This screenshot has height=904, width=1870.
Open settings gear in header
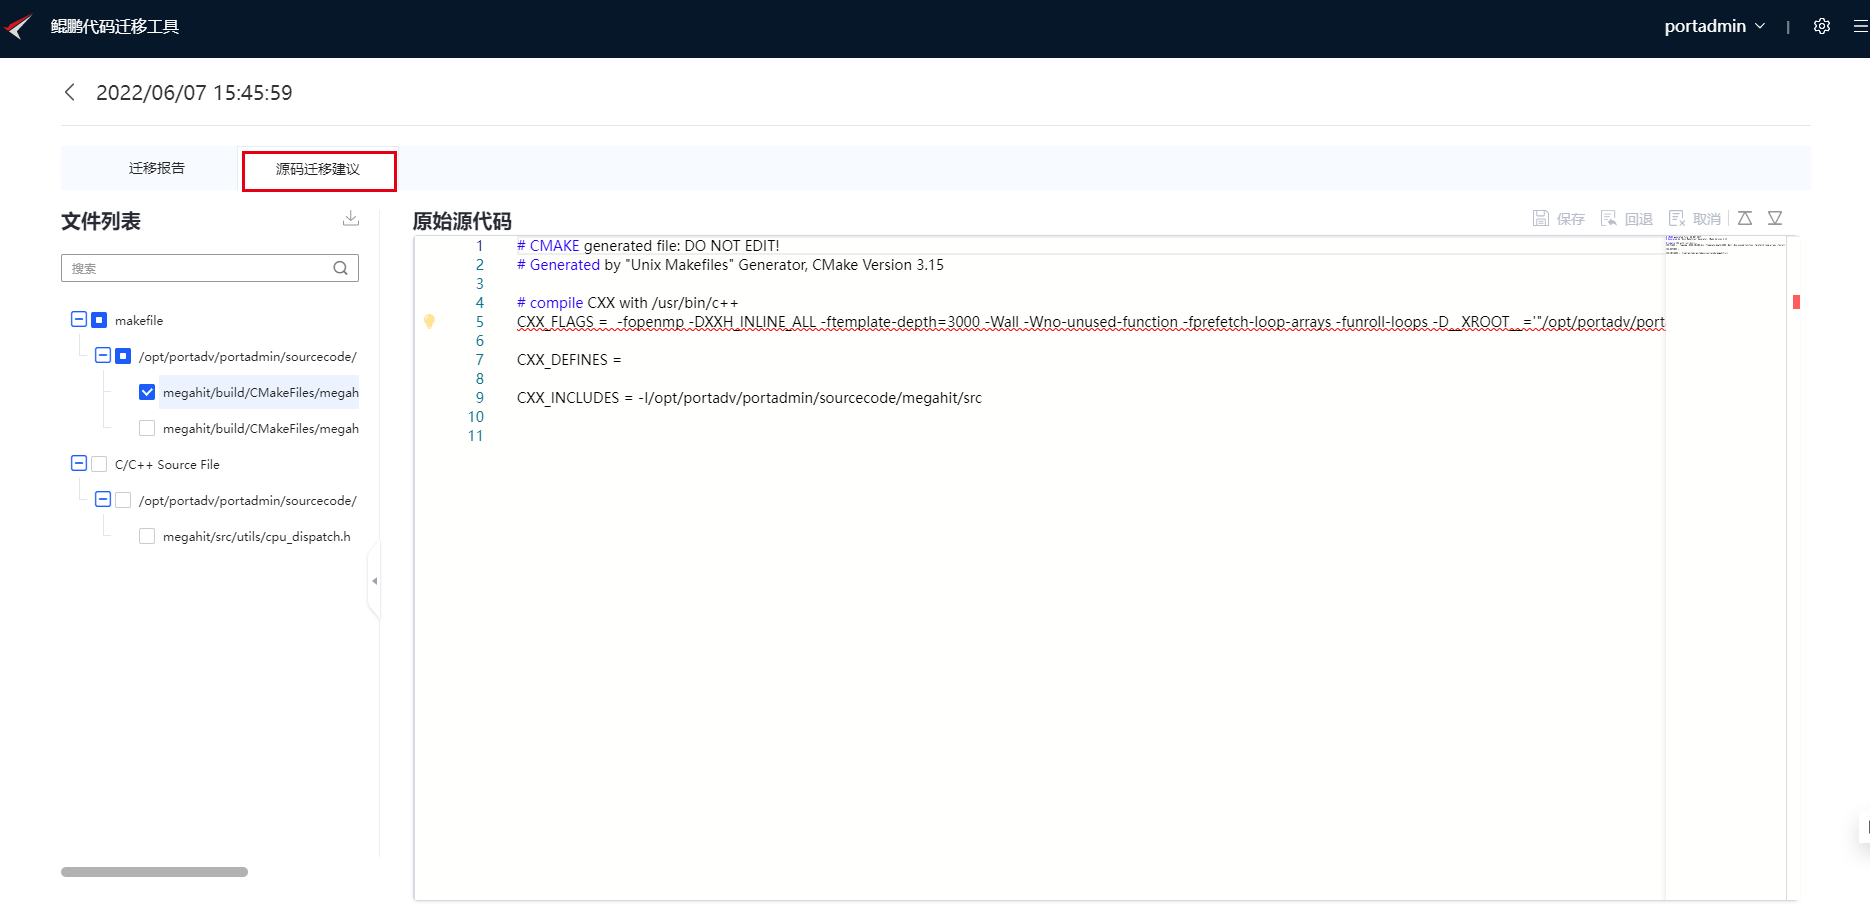pyautogui.click(x=1822, y=27)
